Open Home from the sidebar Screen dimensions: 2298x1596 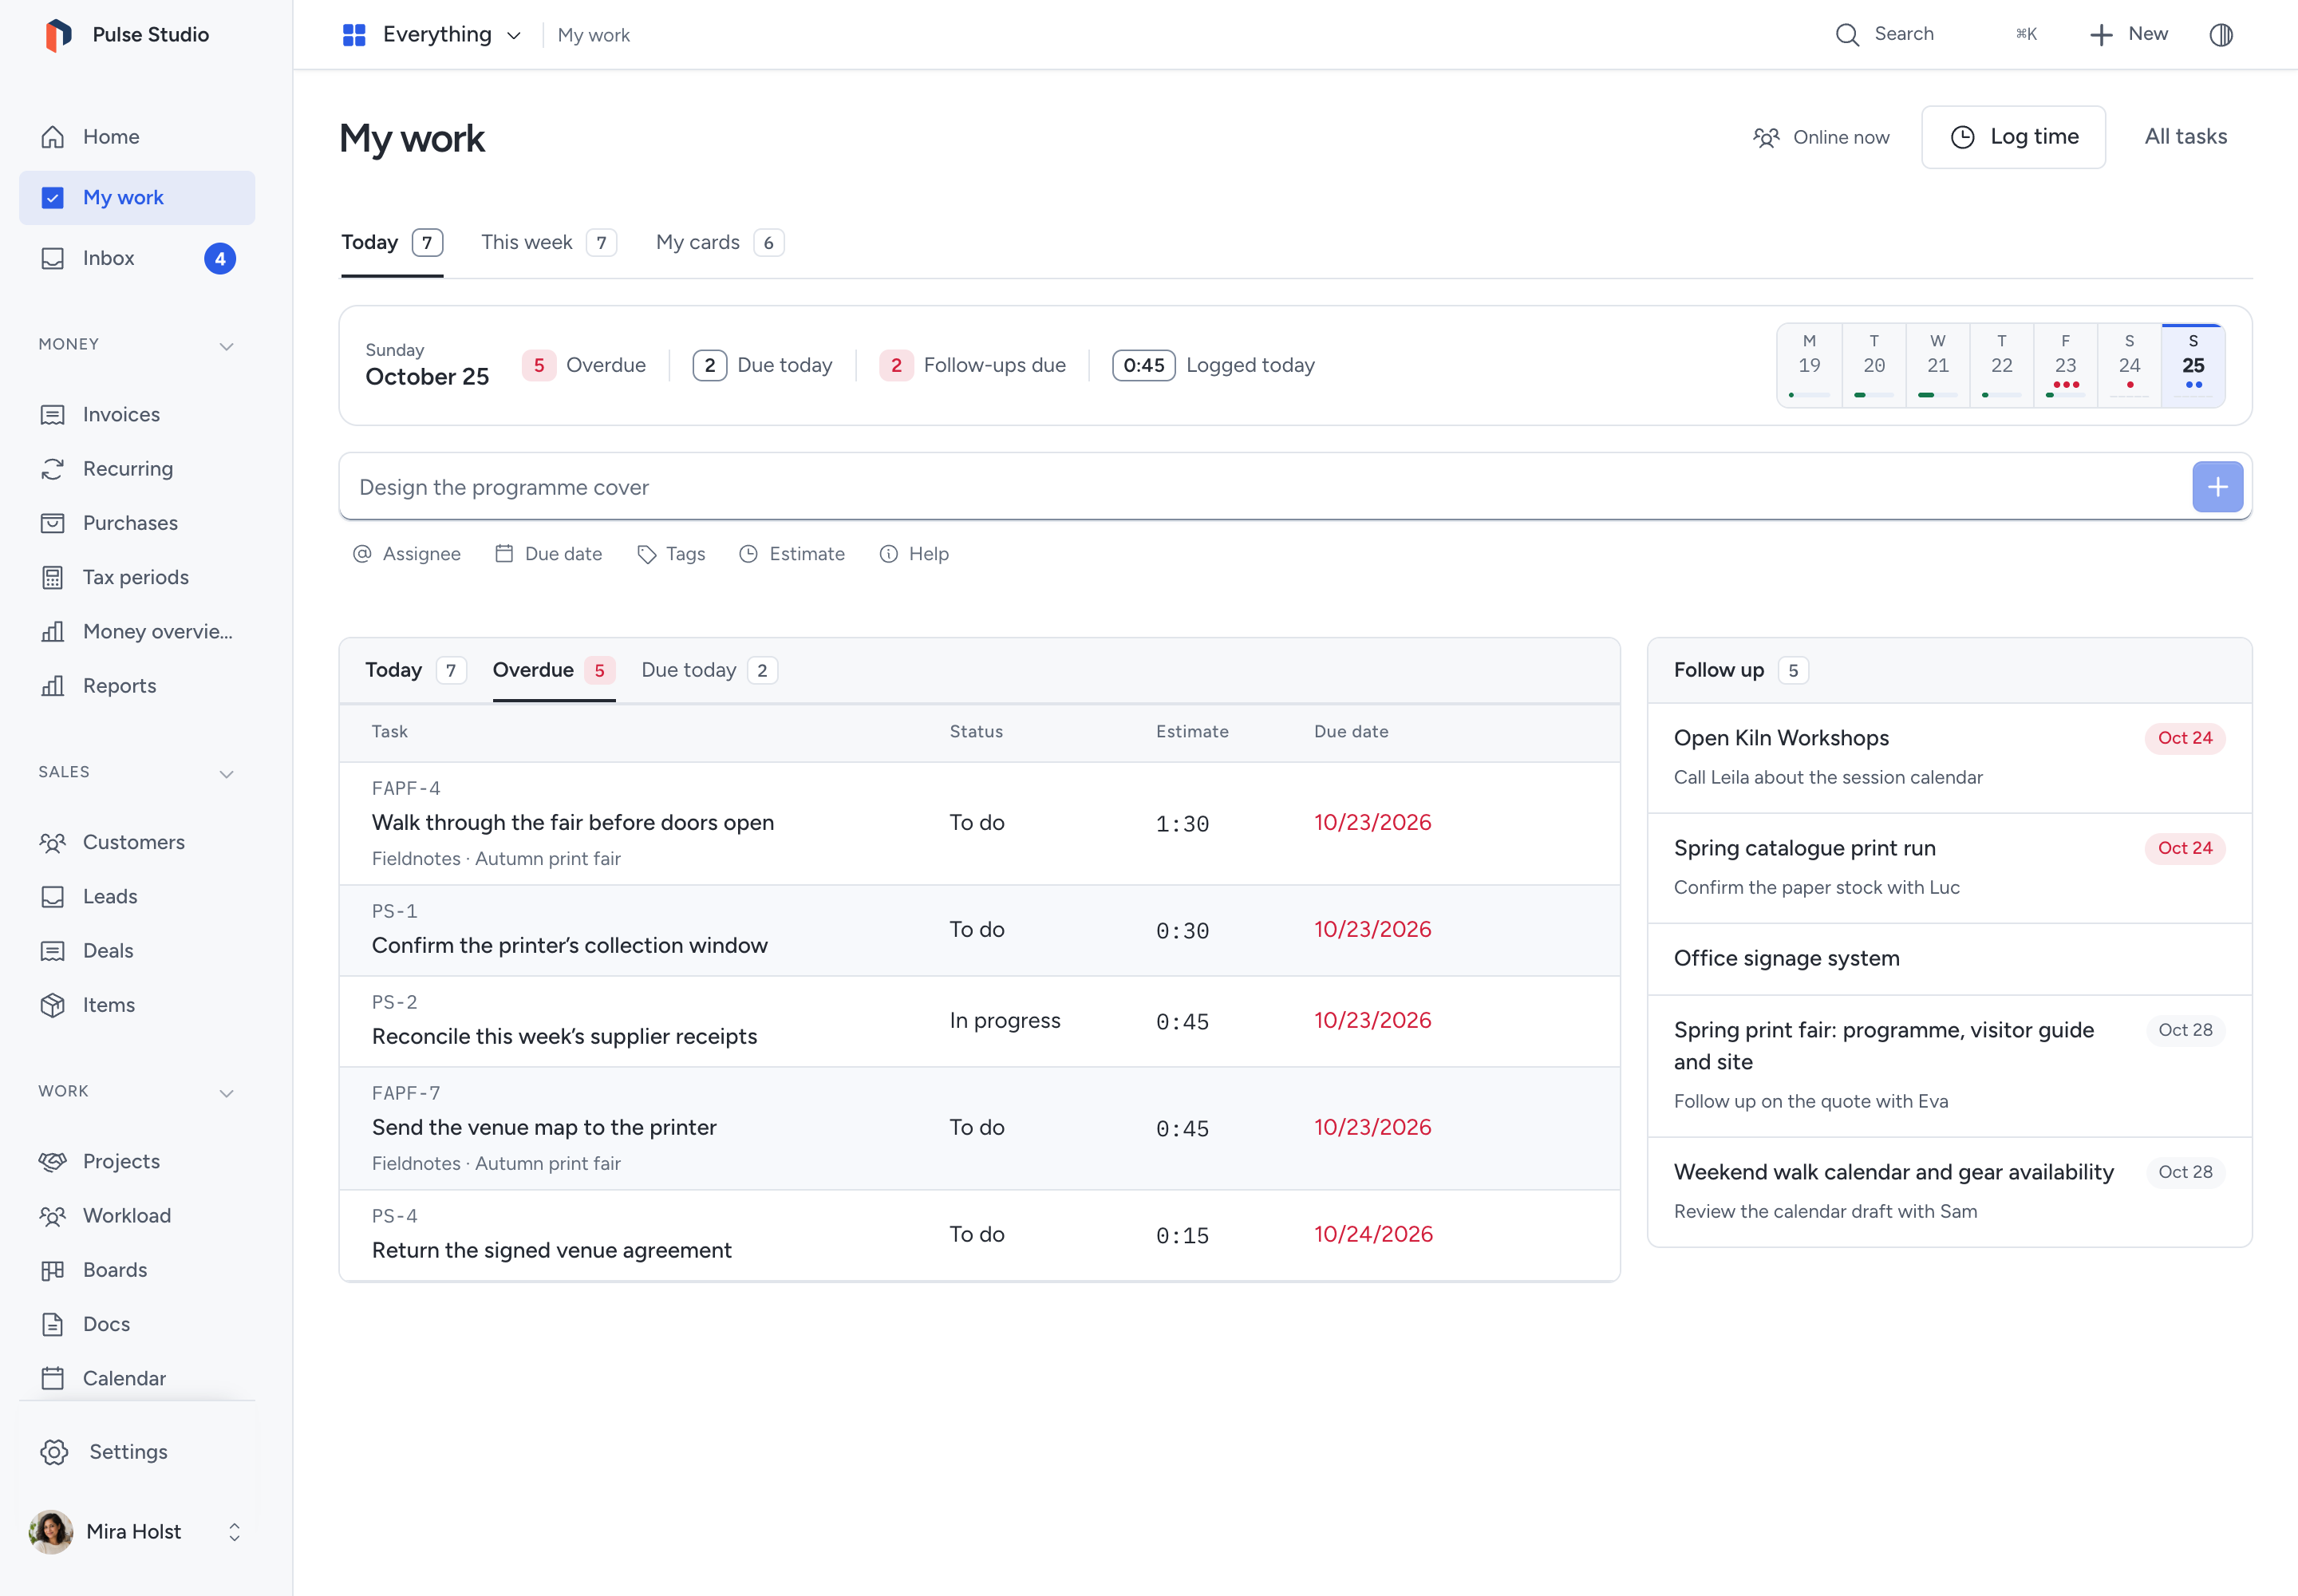coord(137,137)
